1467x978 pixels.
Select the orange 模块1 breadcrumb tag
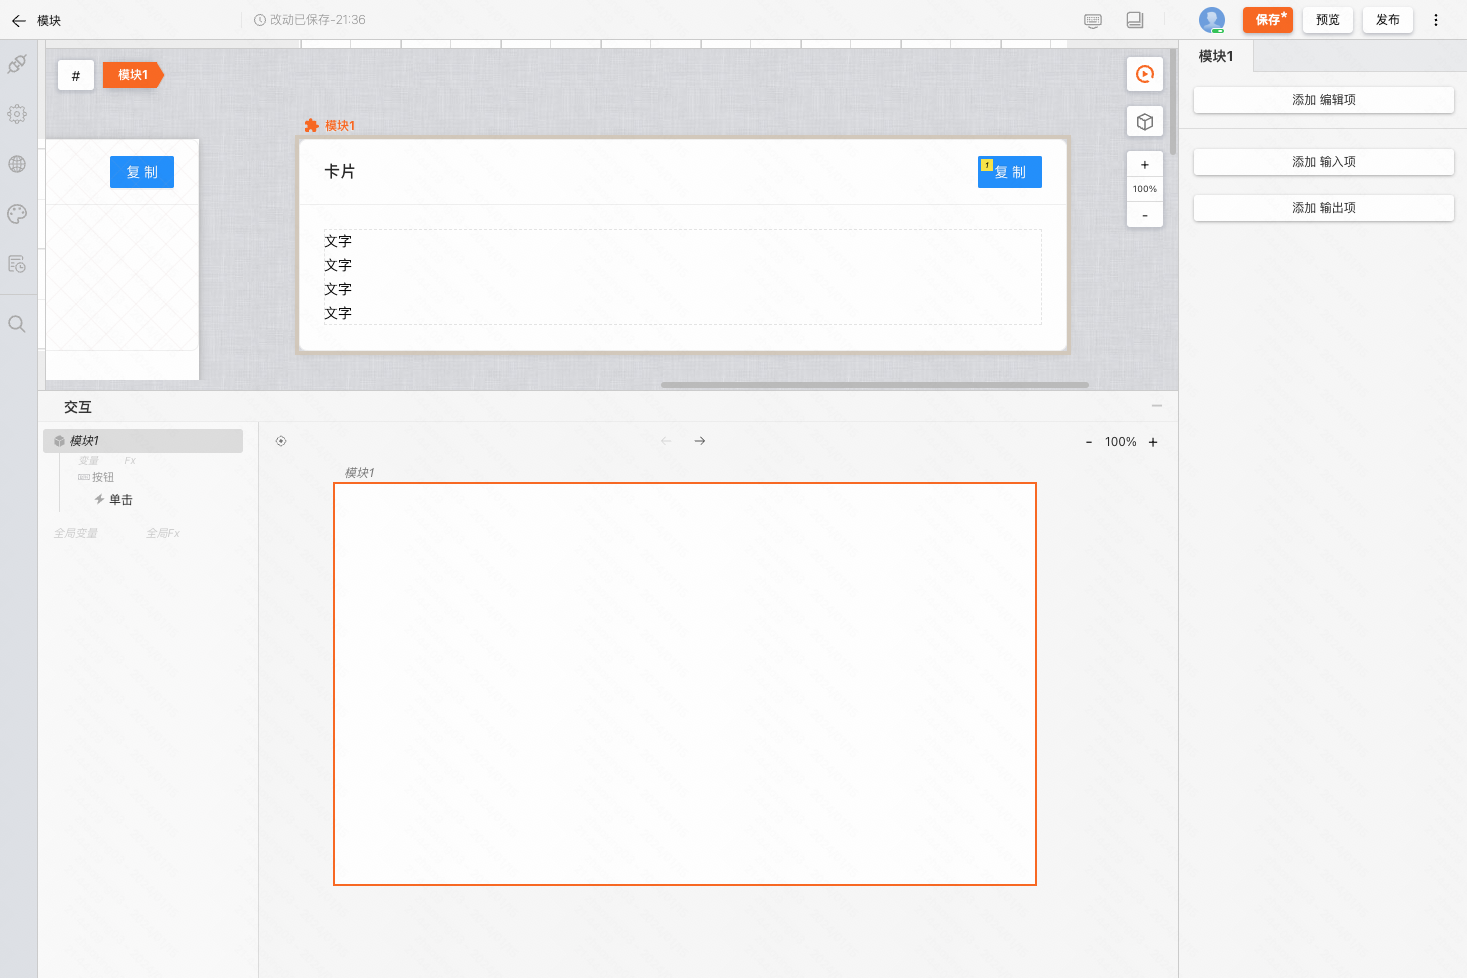click(133, 75)
